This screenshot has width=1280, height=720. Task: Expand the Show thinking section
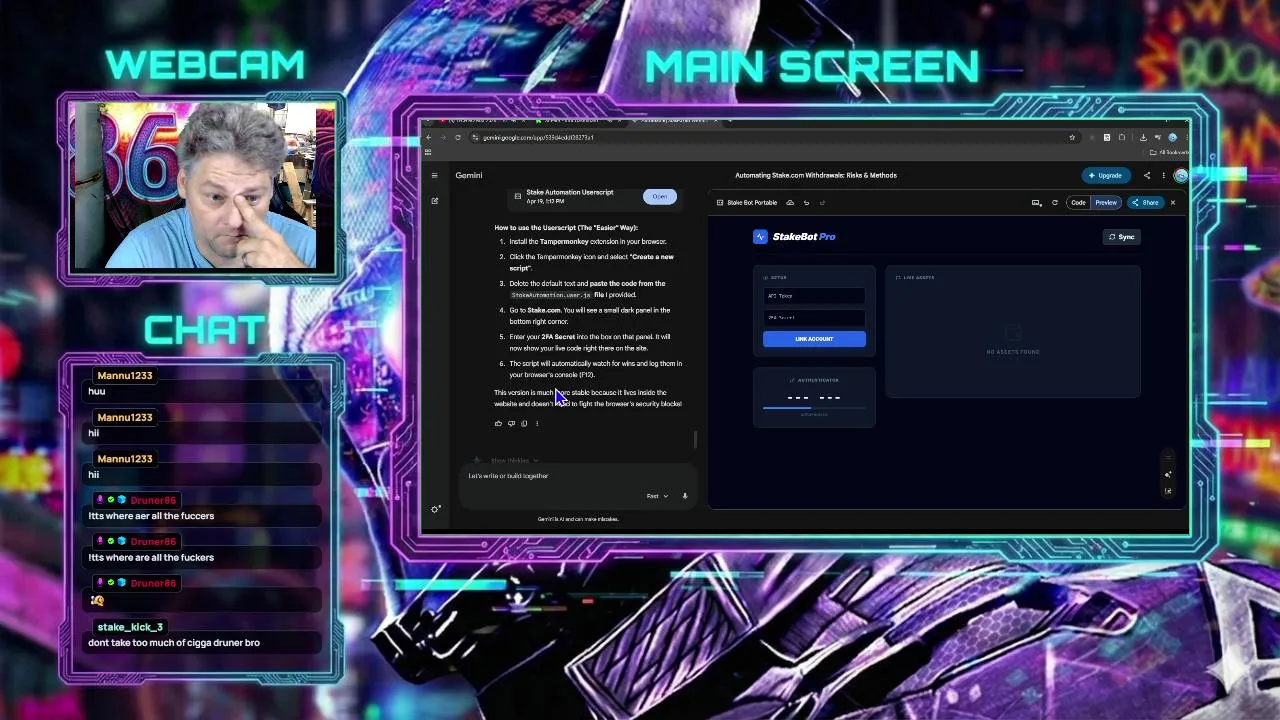click(514, 461)
